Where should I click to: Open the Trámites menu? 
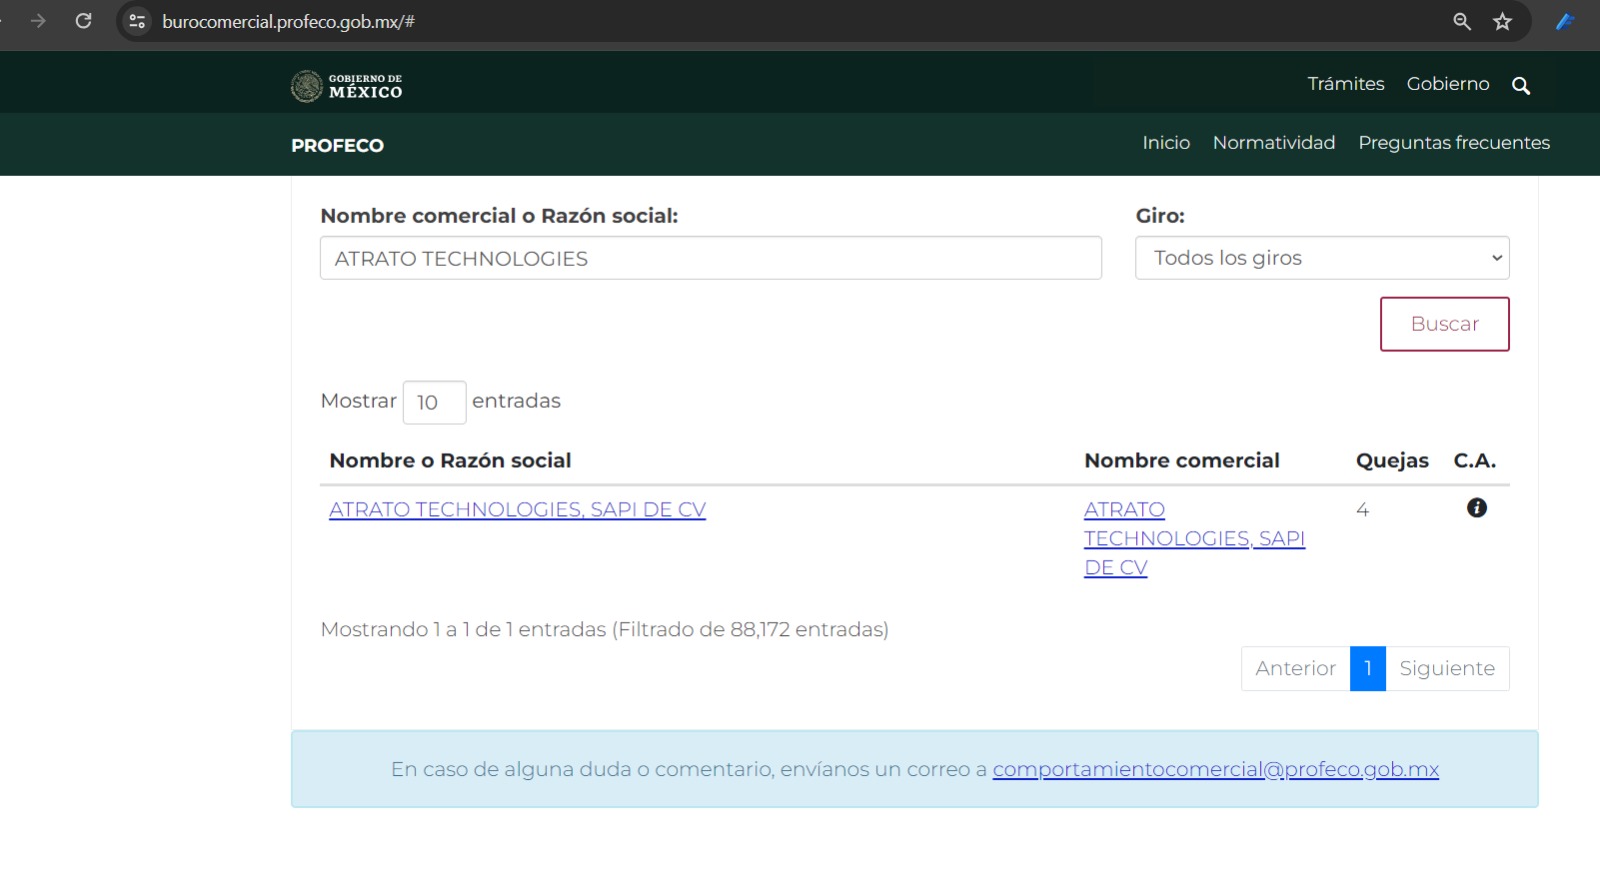point(1345,84)
